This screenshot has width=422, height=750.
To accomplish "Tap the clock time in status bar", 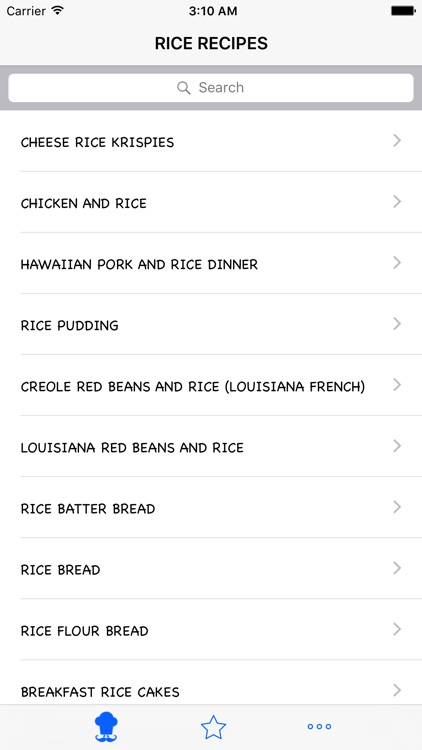I will click(213, 11).
